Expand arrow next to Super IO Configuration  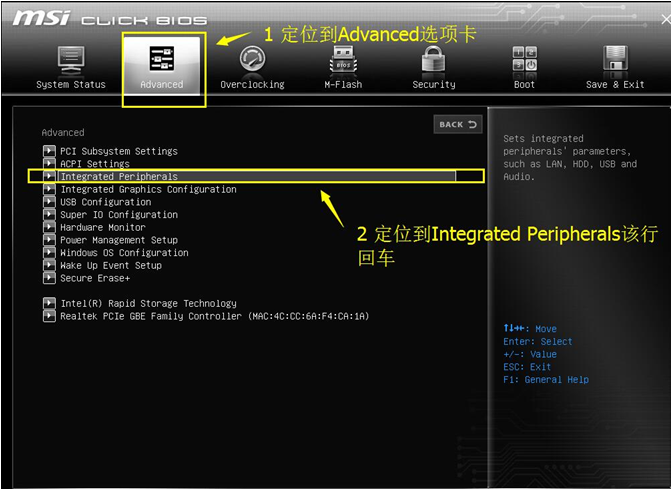[49, 214]
